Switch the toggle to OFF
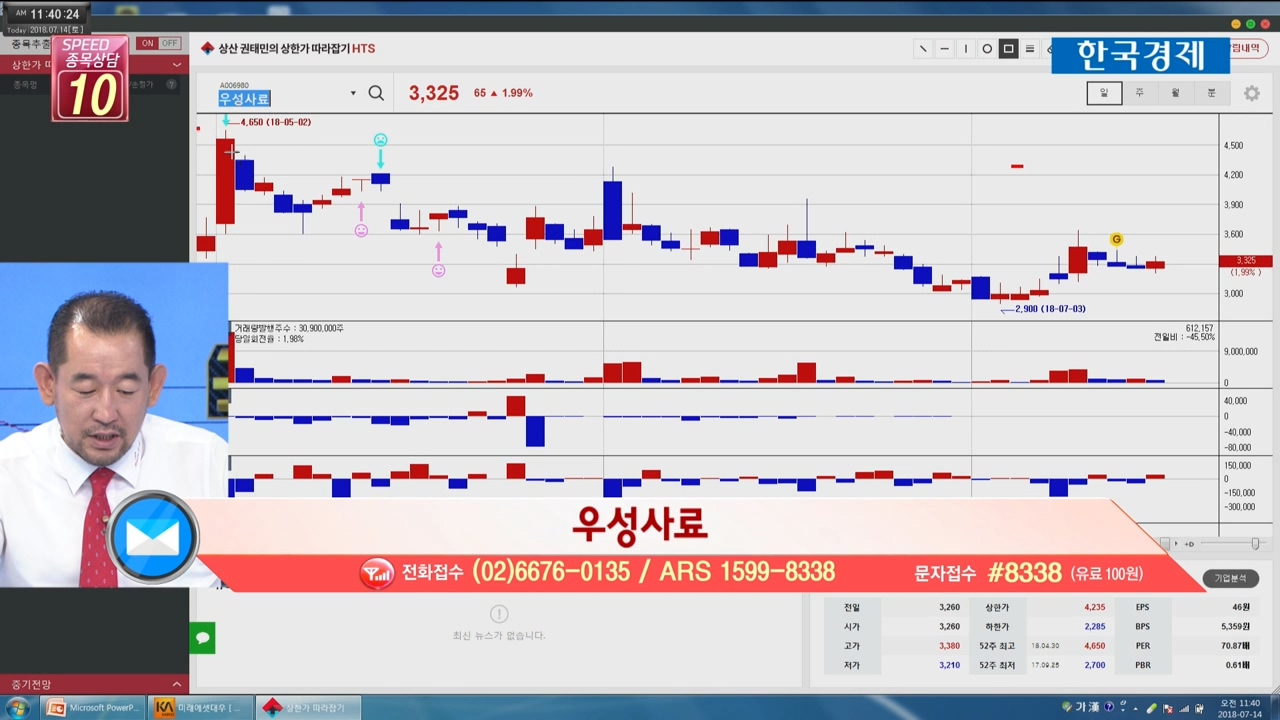 (169, 43)
